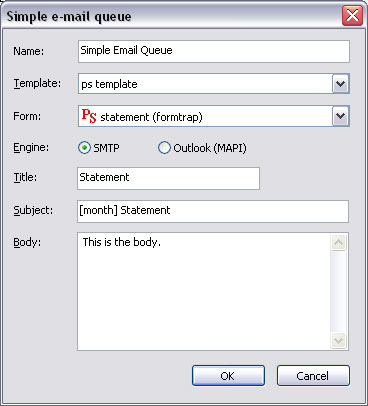The image size is (368, 406).
Task: Click the Cancel button
Action: click(313, 376)
